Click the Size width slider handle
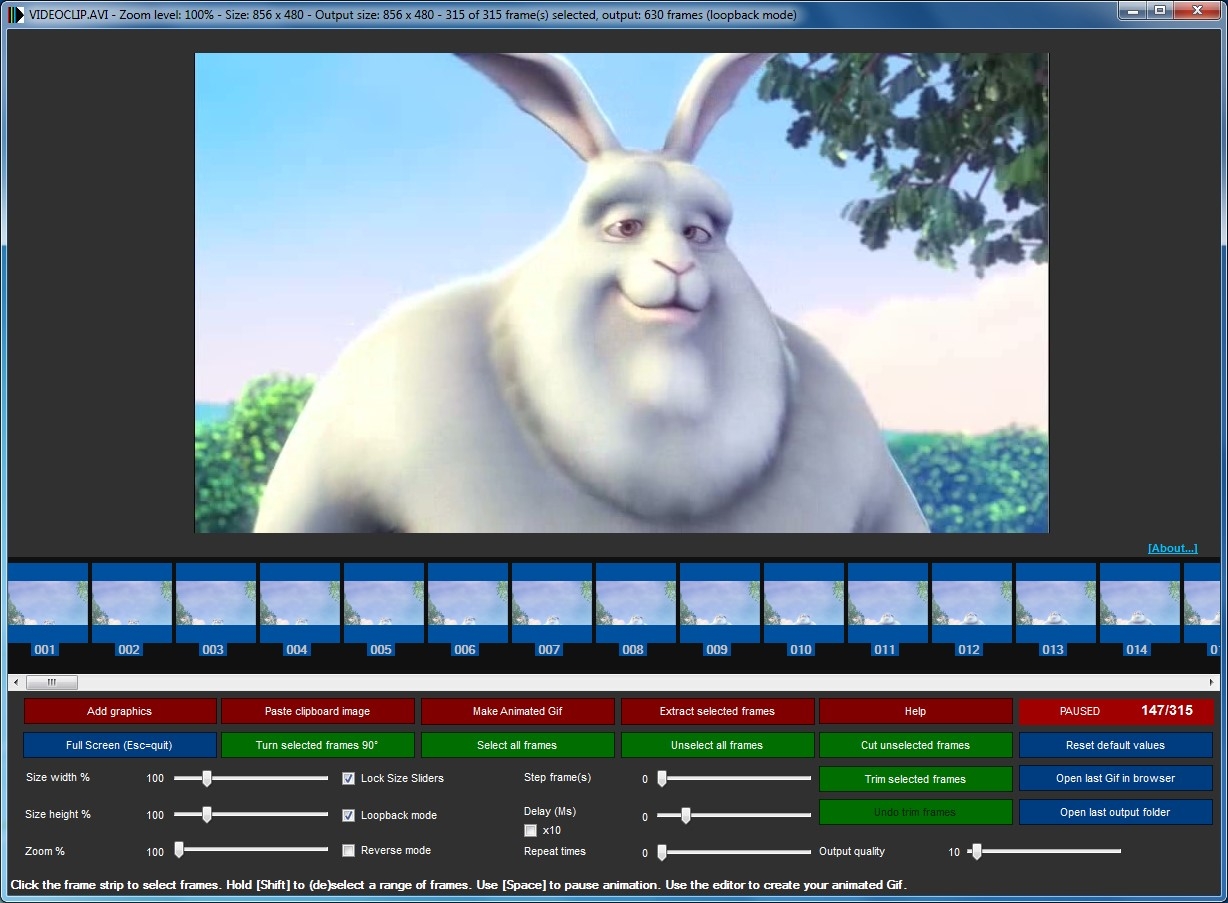The height and width of the screenshot is (903, 1228). point(206,777)
